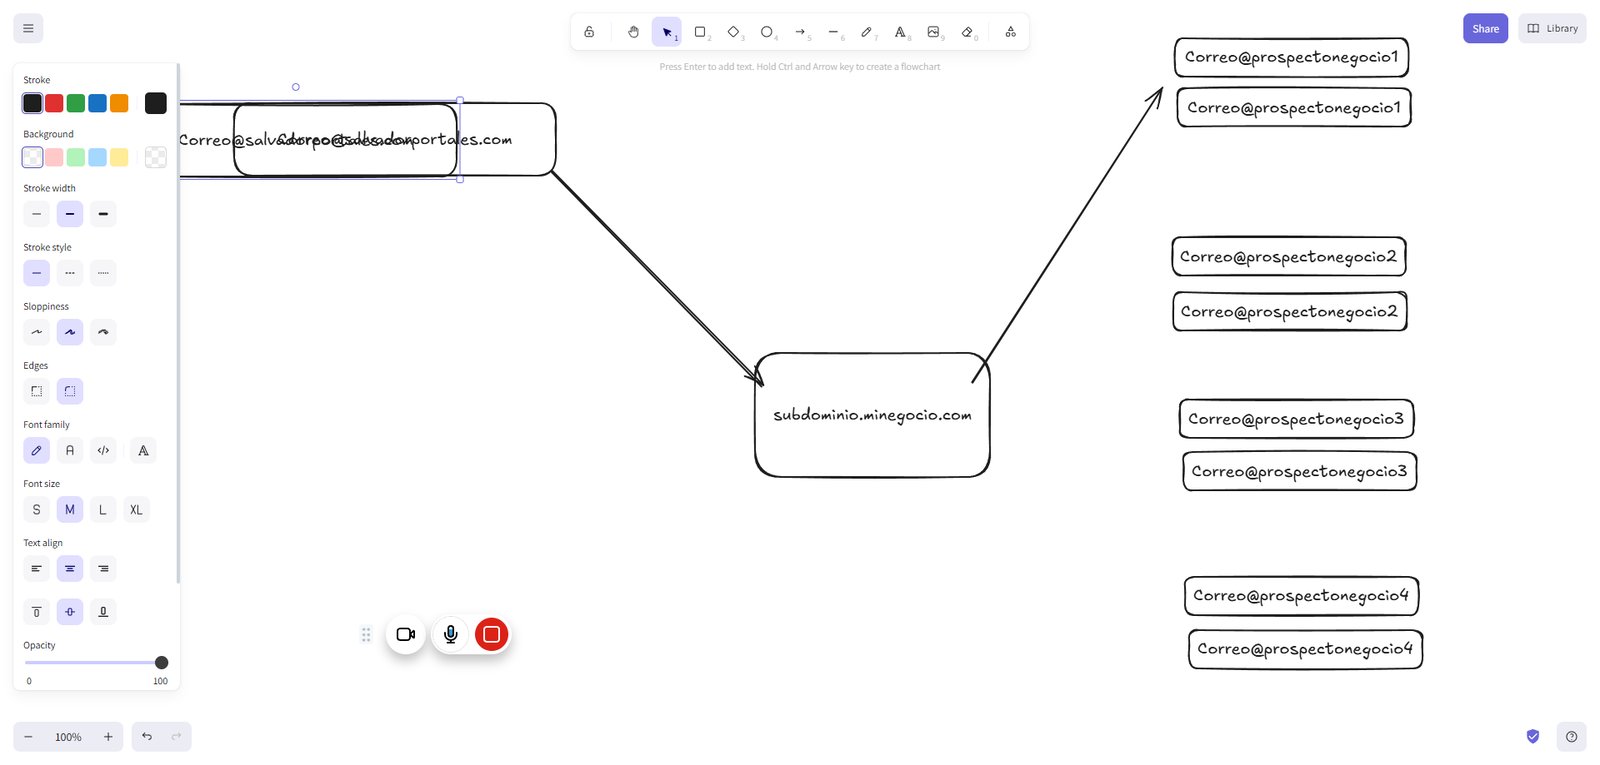
Task: Open the Help question mark icon
Action: click(x=1571, y=737)
